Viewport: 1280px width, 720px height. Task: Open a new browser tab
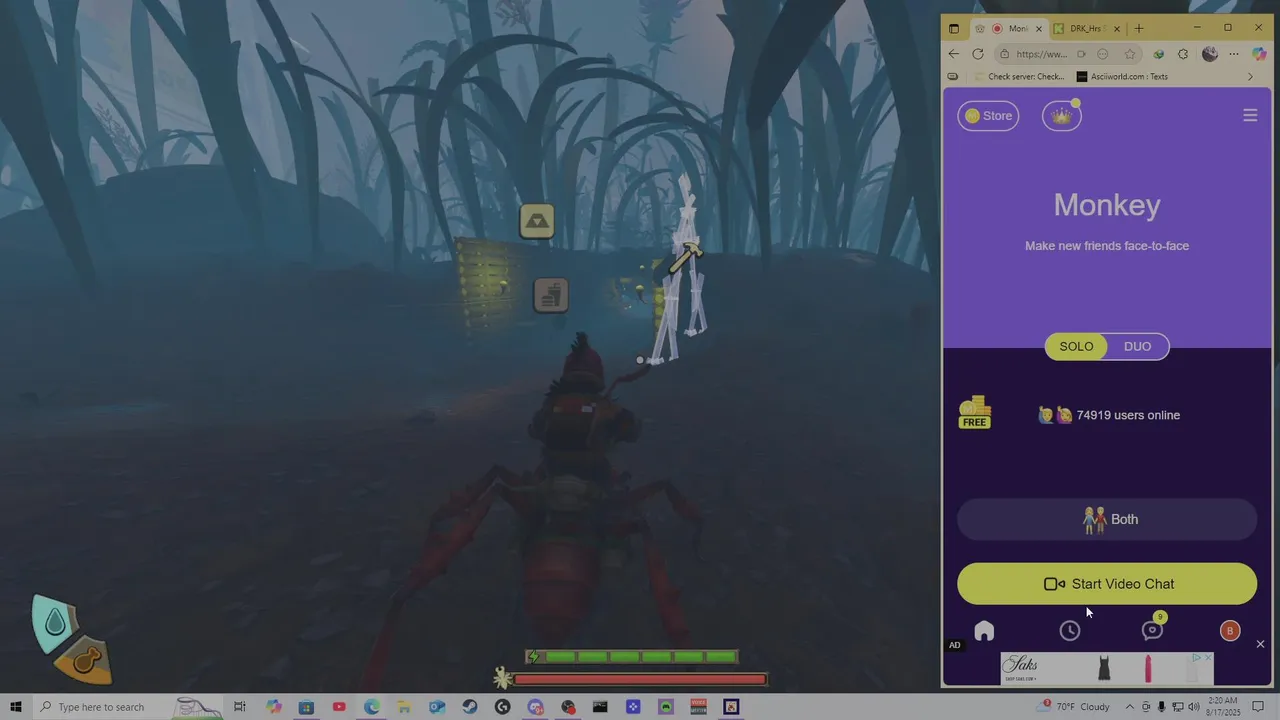pyautogui.click(x=1139, y=28)
